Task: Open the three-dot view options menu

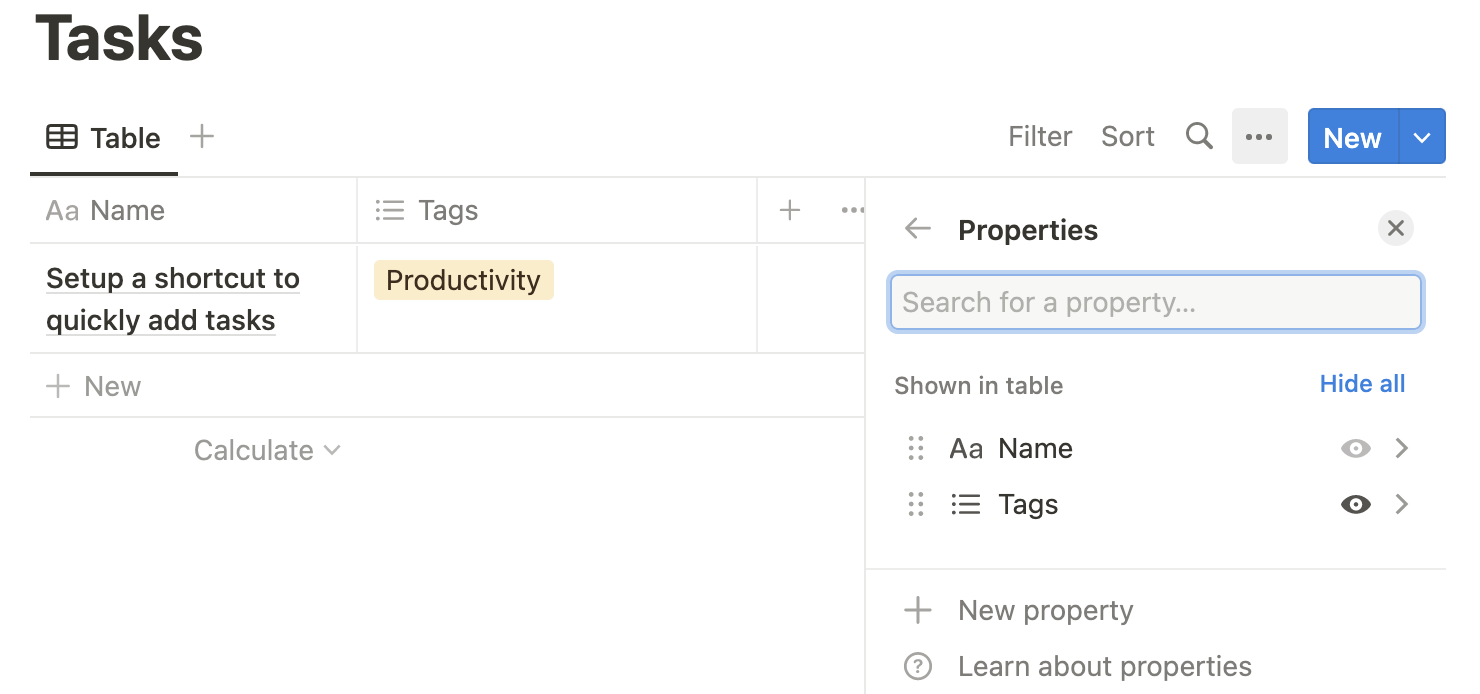Action: 1259,137
